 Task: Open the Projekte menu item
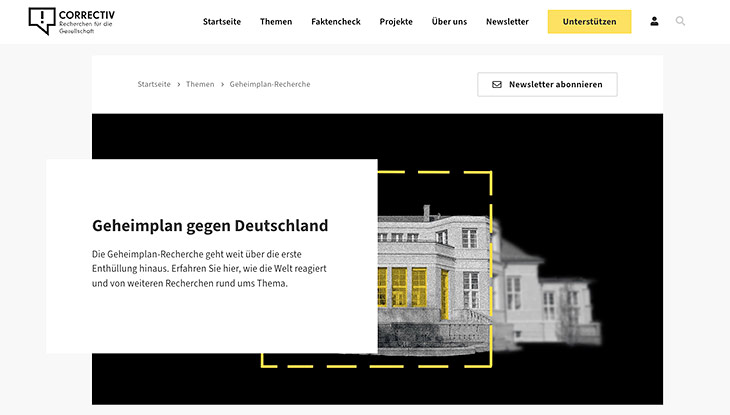[396, 21]
